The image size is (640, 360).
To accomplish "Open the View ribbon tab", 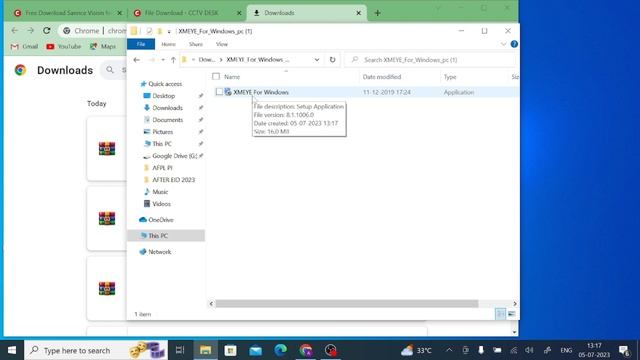I will [x=222, y=44].
